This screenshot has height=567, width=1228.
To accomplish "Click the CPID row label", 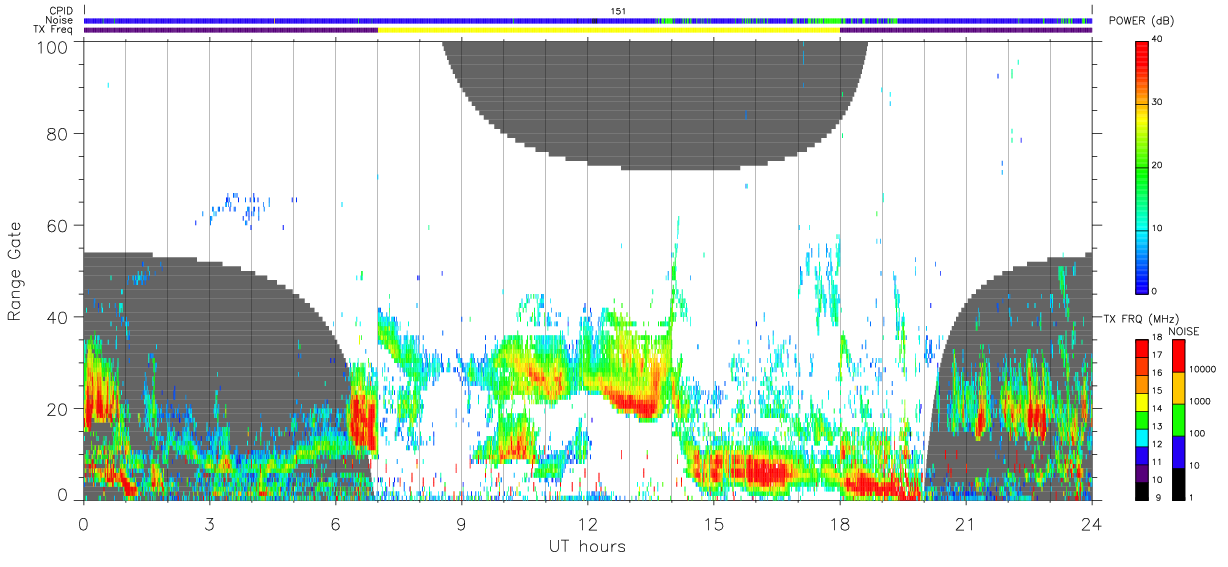I will pos(60,10).
